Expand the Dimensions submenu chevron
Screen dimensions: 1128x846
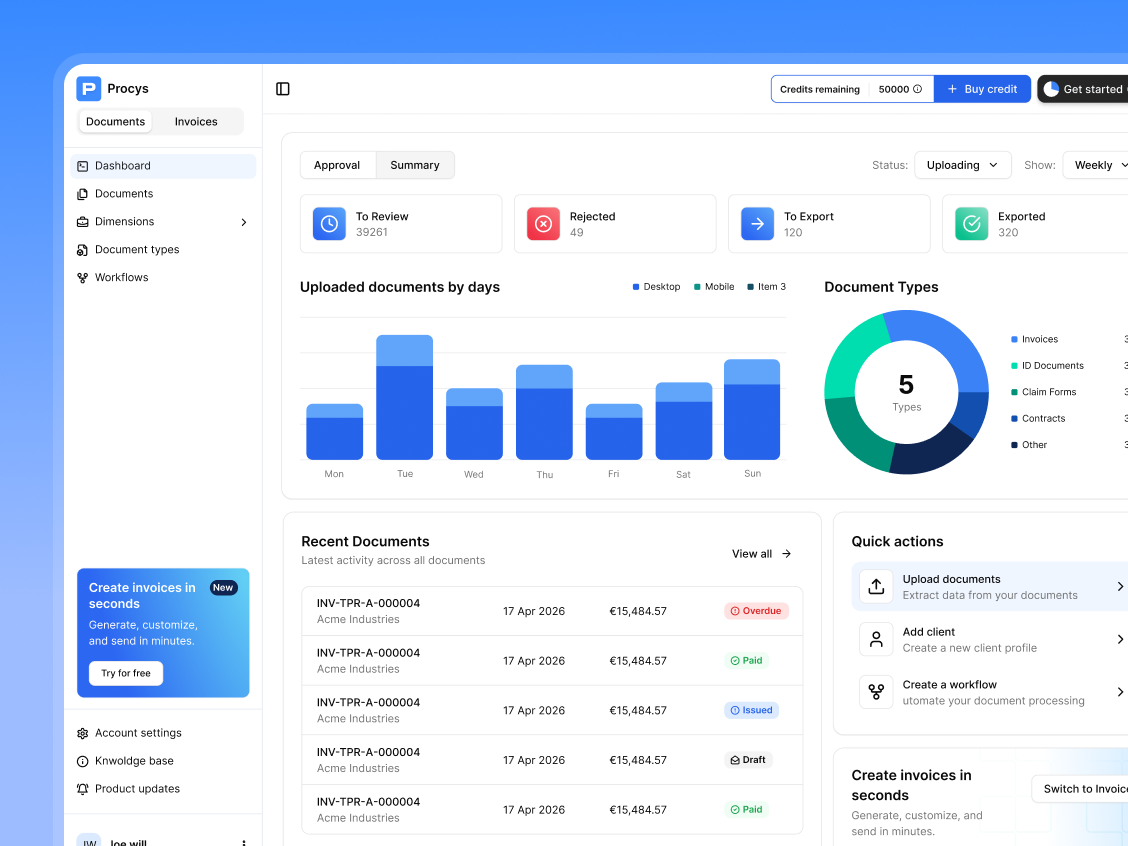click(x=244, y=222)
